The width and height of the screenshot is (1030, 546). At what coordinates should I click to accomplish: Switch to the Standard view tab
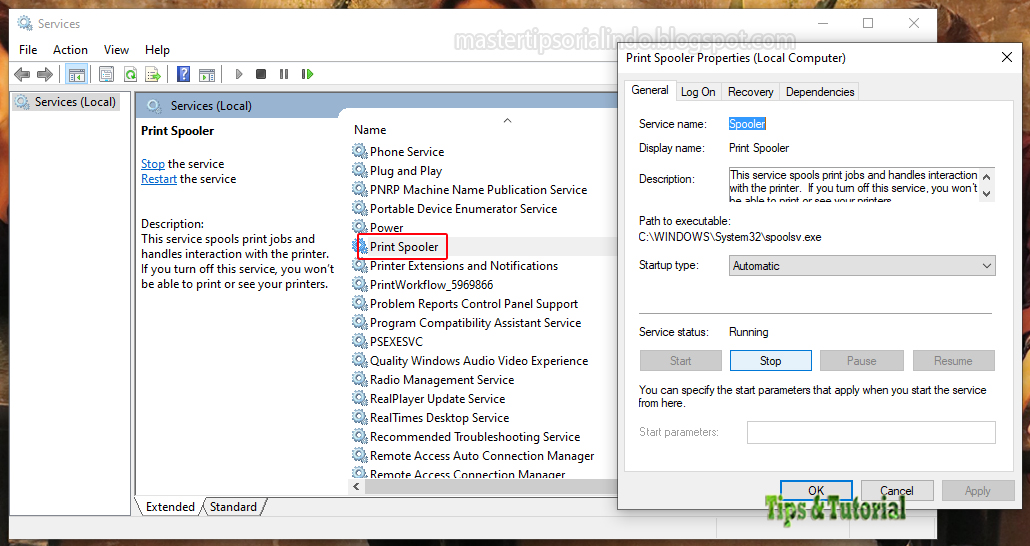(233, 507)
